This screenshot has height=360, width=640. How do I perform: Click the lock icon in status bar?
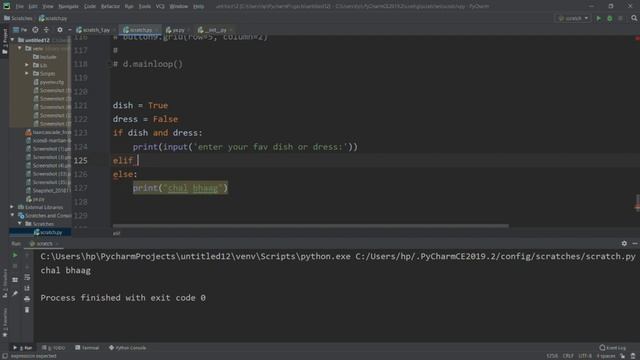(x=623, y=356)
